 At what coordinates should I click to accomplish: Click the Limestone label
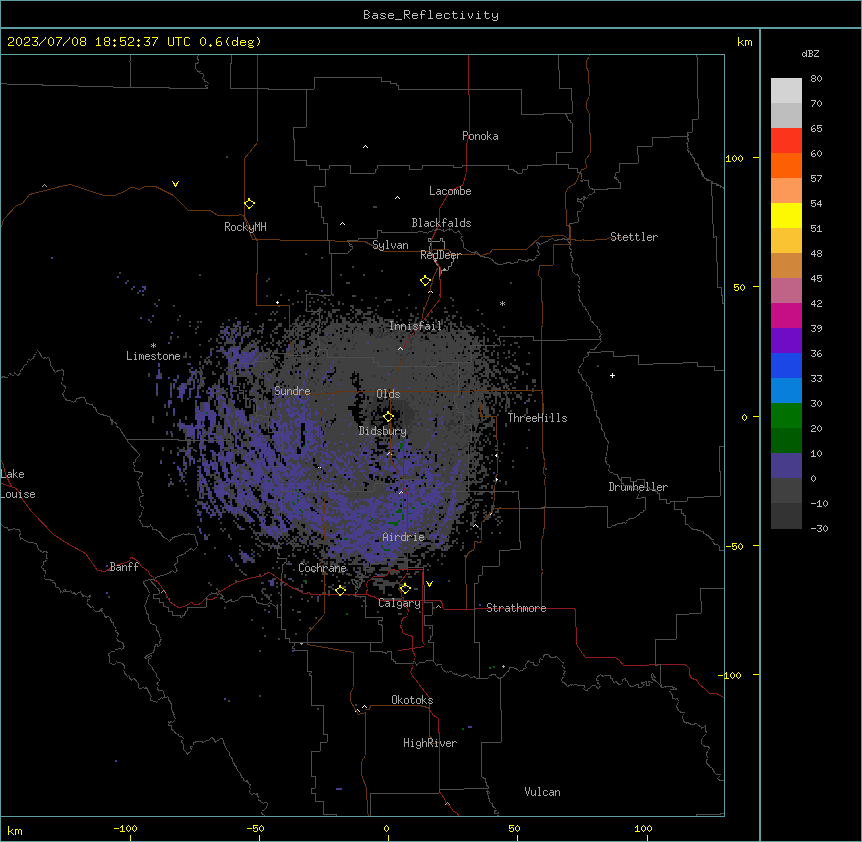(153, 356)
